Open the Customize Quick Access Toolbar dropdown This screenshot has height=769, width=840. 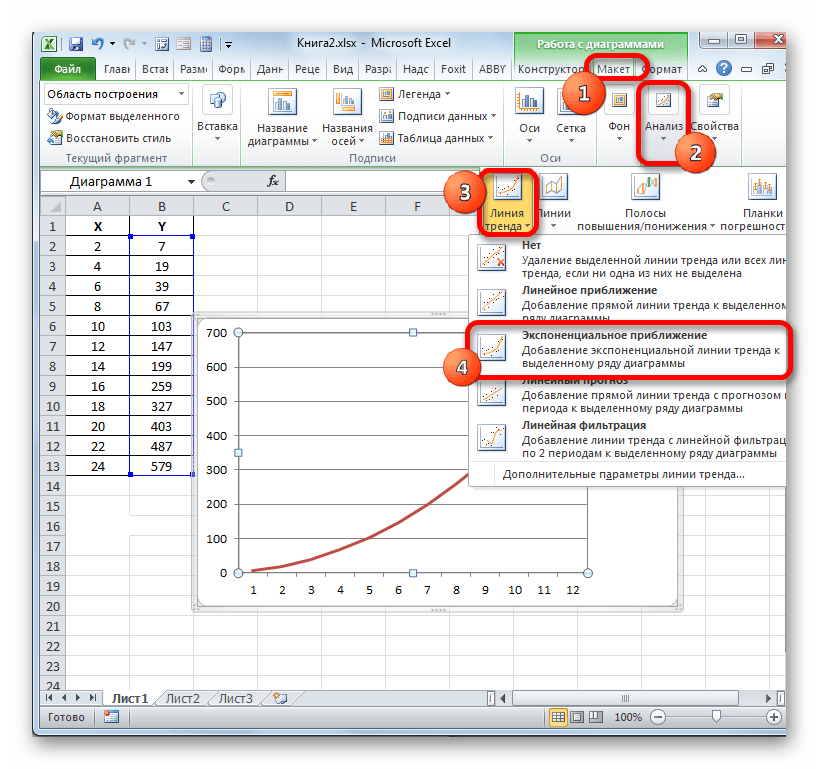[x=229, y=44]
